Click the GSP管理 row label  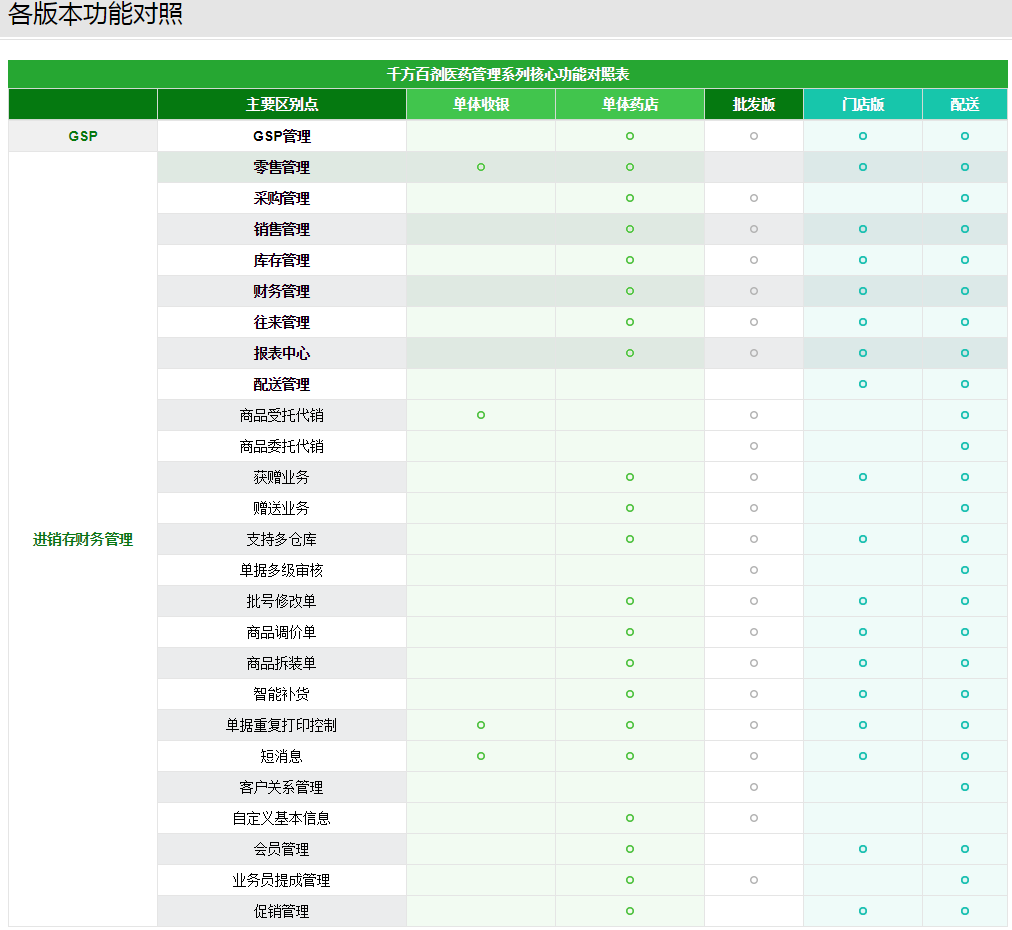coord(281,136)
